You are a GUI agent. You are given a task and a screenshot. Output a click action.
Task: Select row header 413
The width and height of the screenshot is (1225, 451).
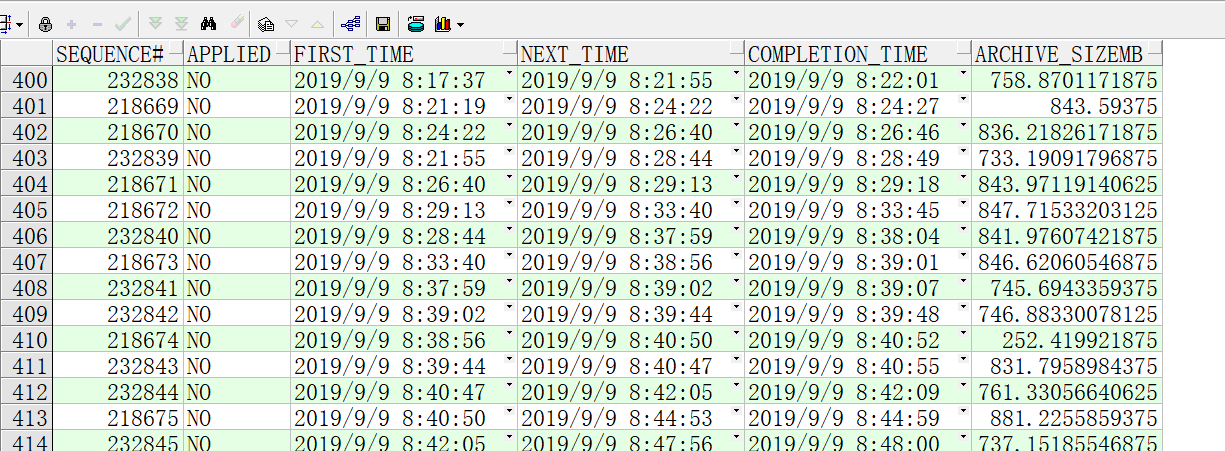pos(26,418)
